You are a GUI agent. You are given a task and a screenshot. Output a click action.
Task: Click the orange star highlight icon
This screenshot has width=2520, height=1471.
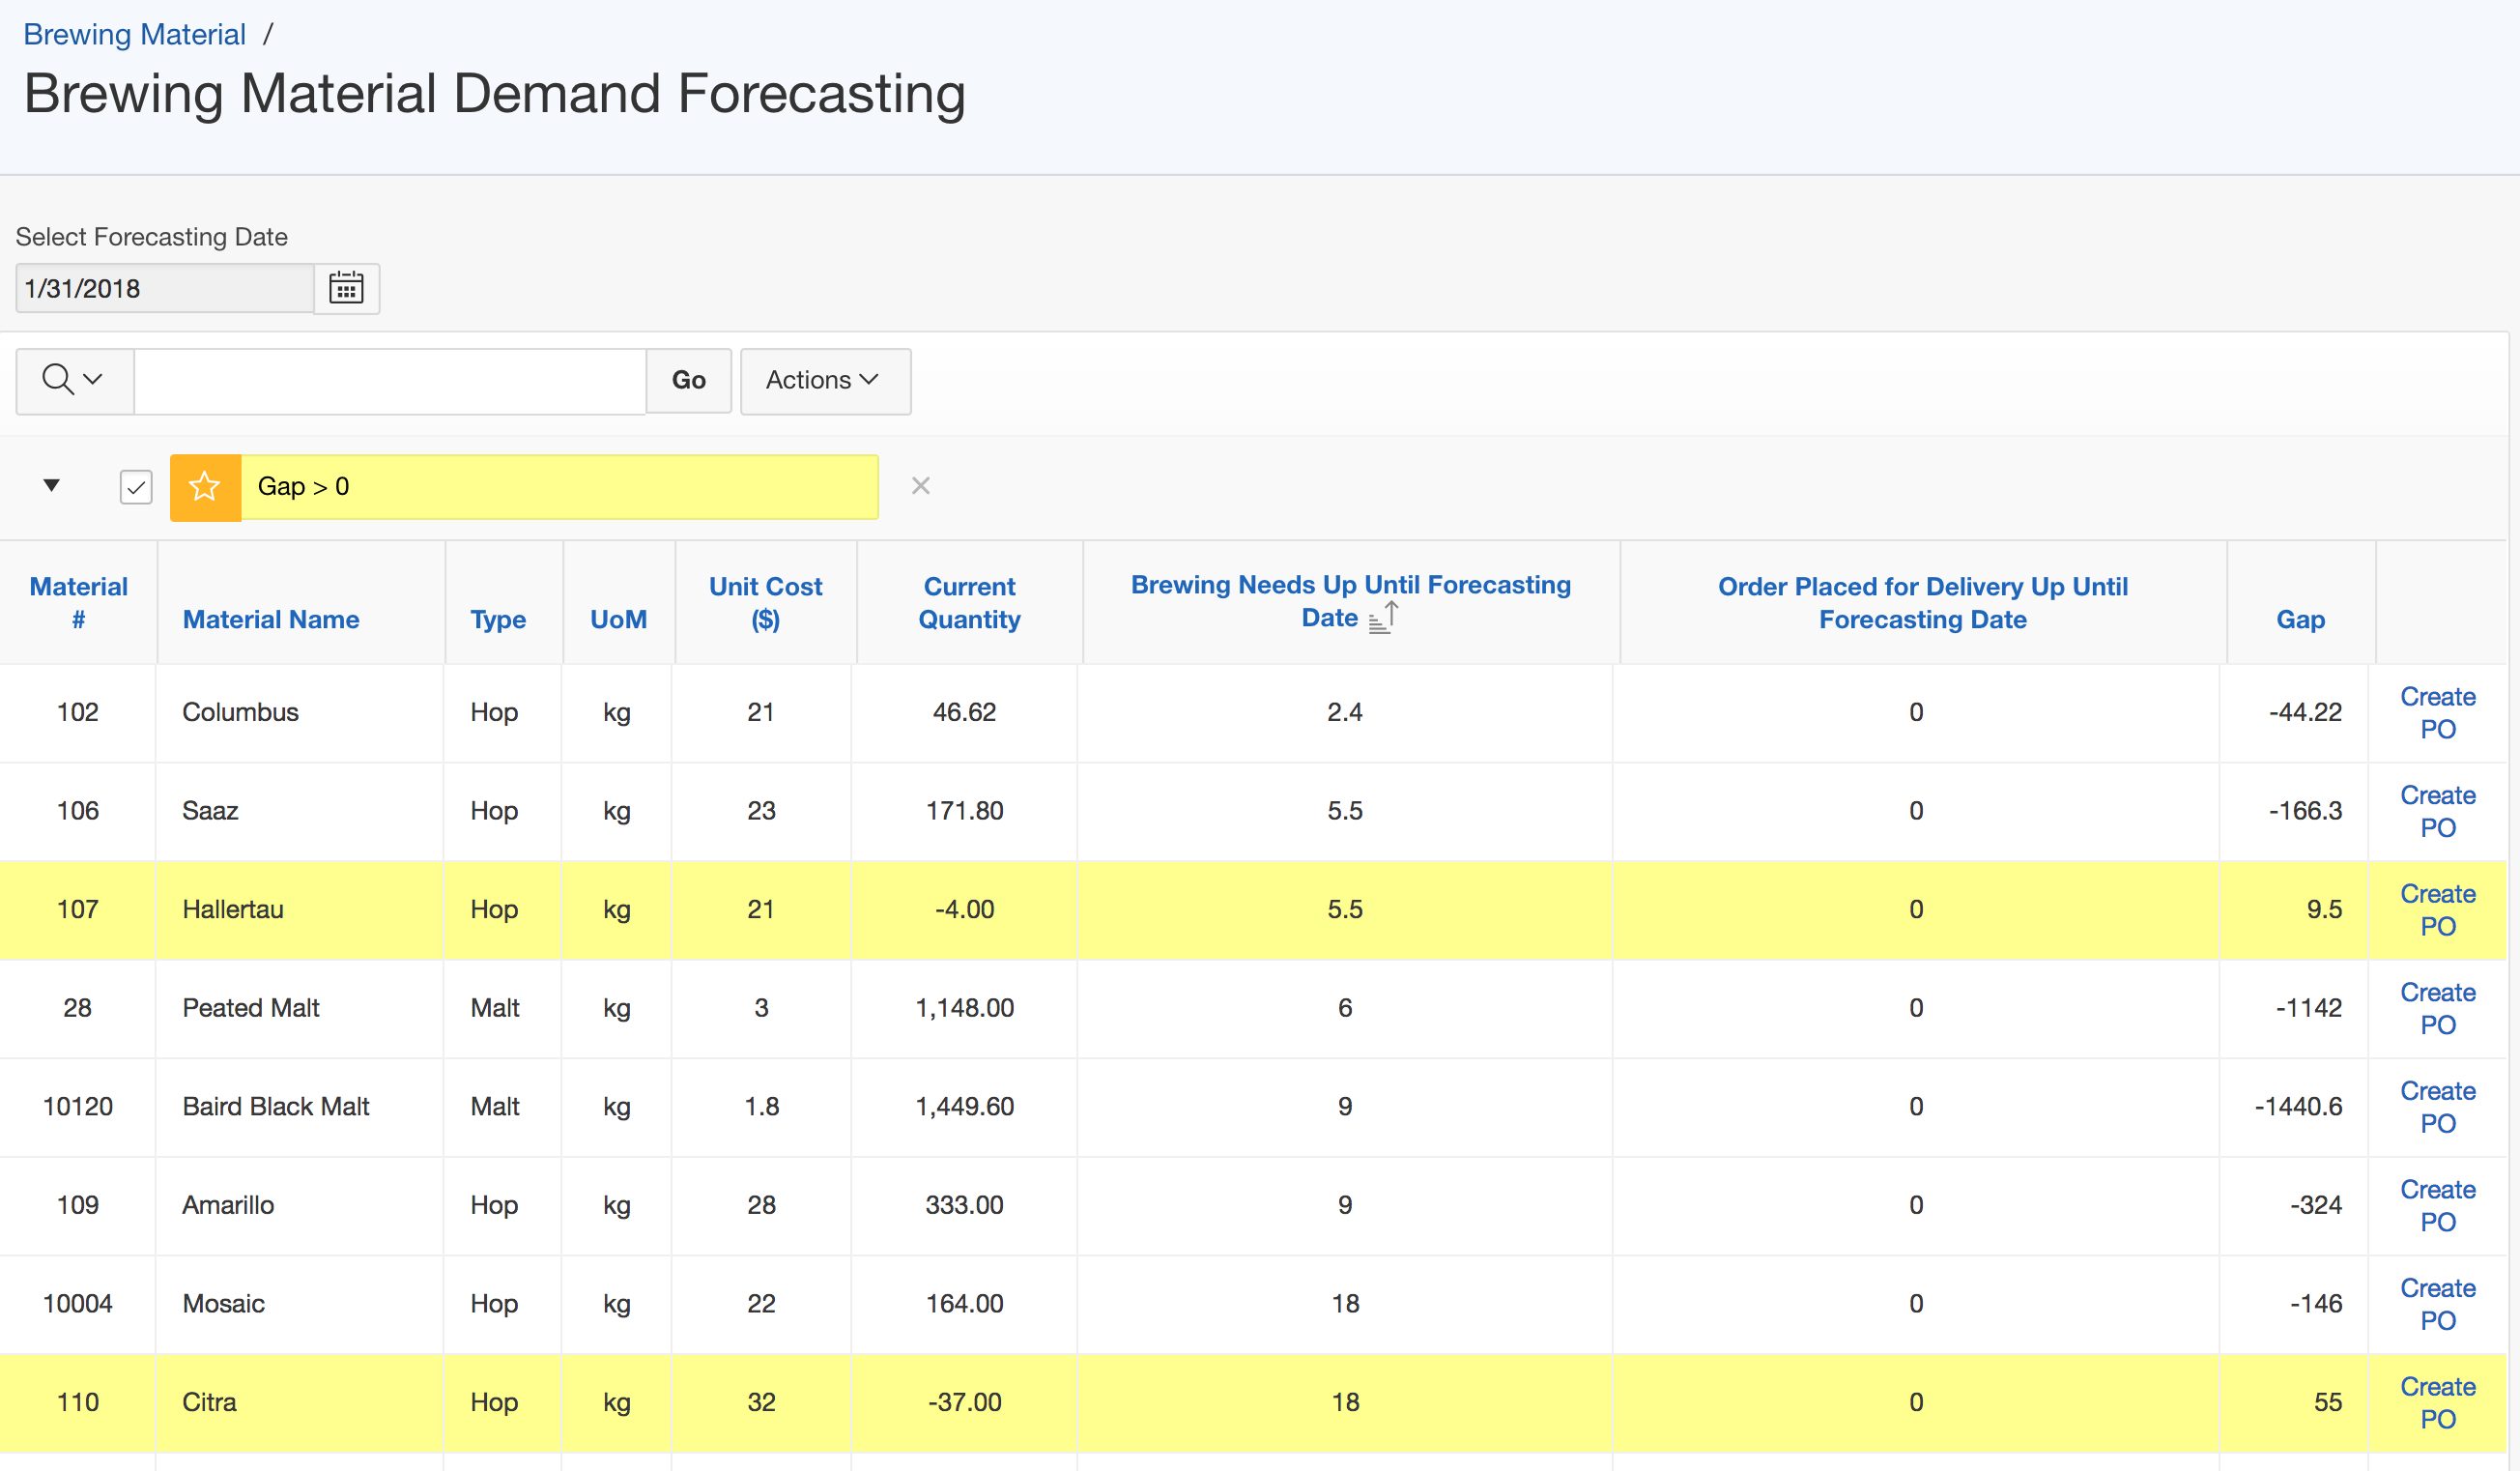pyautogui.click(x=205, y=487)
